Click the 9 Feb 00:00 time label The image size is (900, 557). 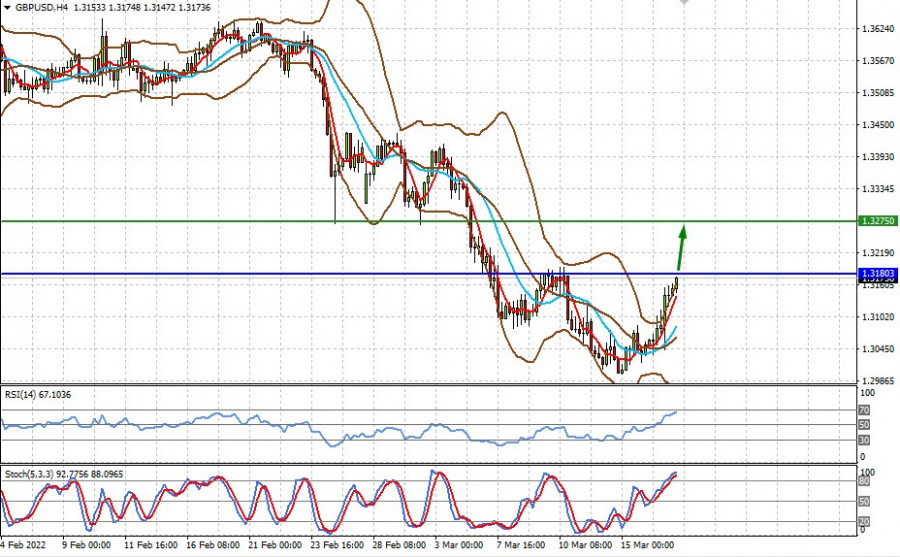point(86,544)
